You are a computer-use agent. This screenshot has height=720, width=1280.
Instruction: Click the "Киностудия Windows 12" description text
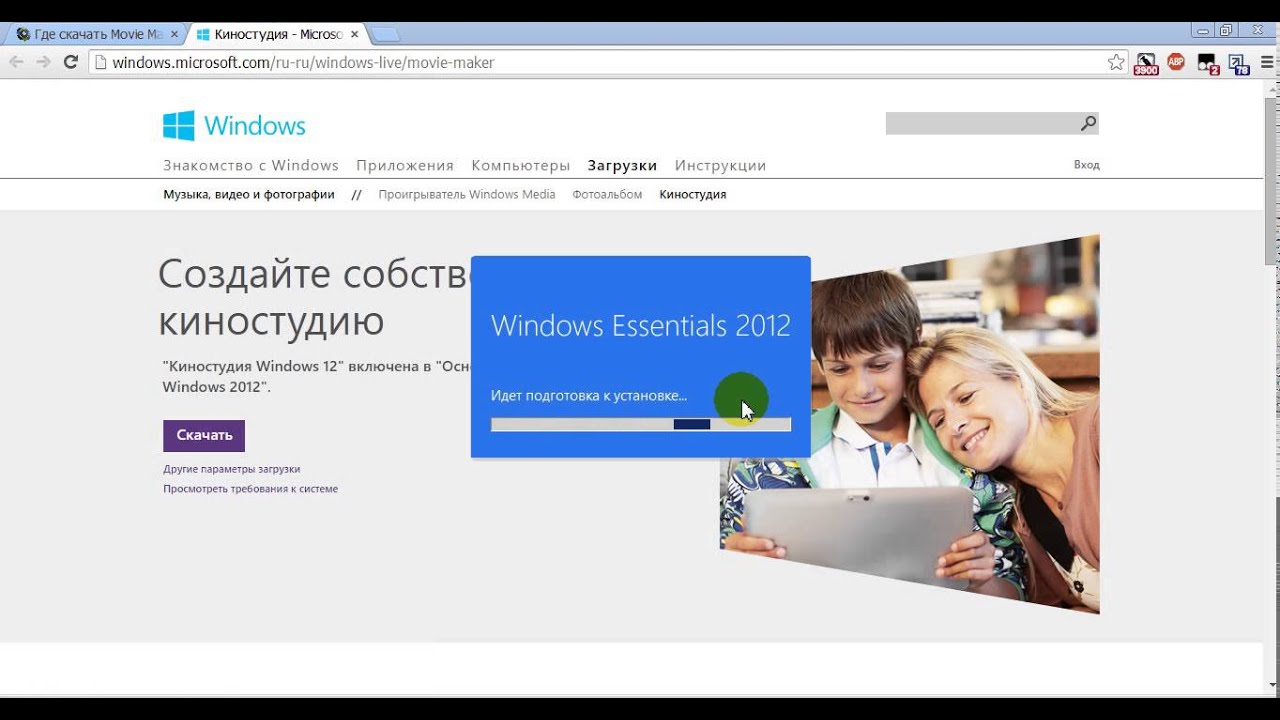point(316,376)
